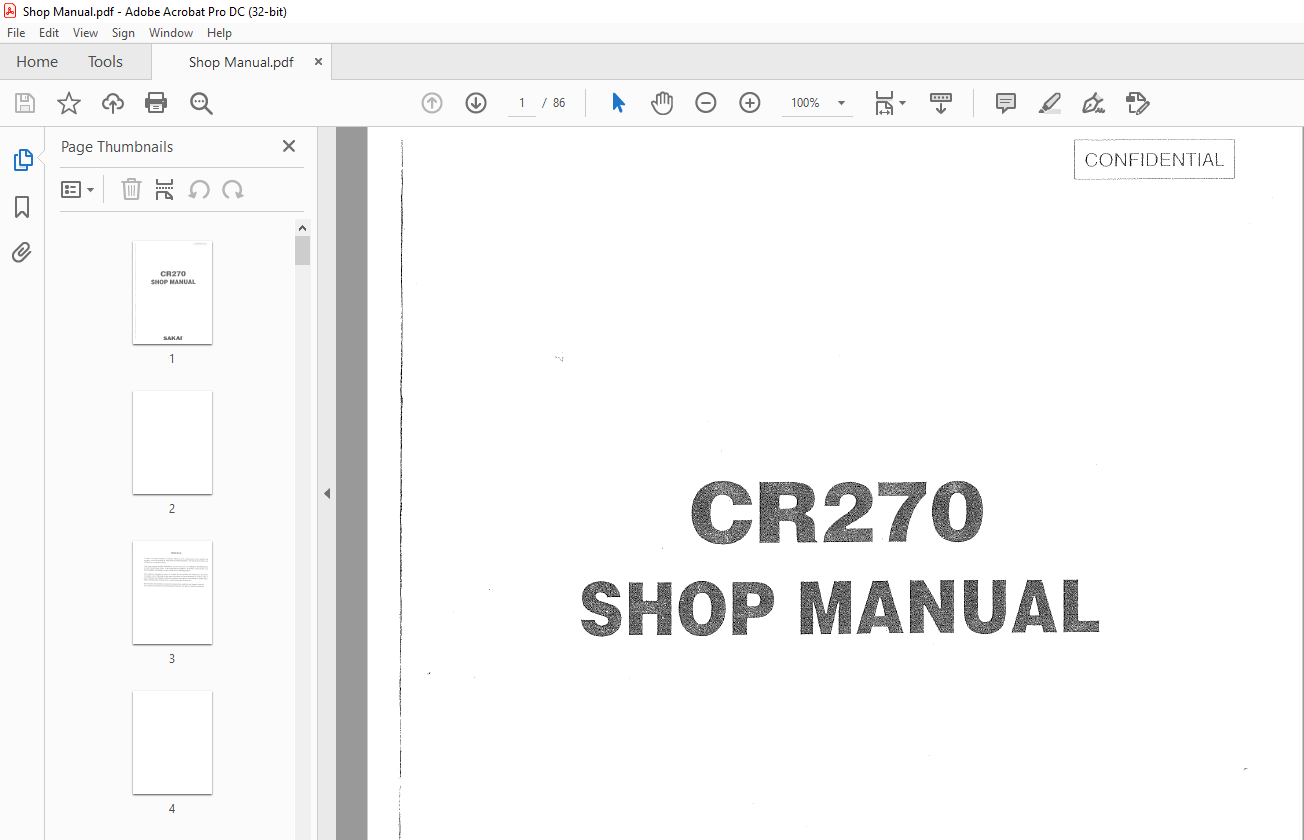Open the zoom level dropdown arrow

point(841,103)
